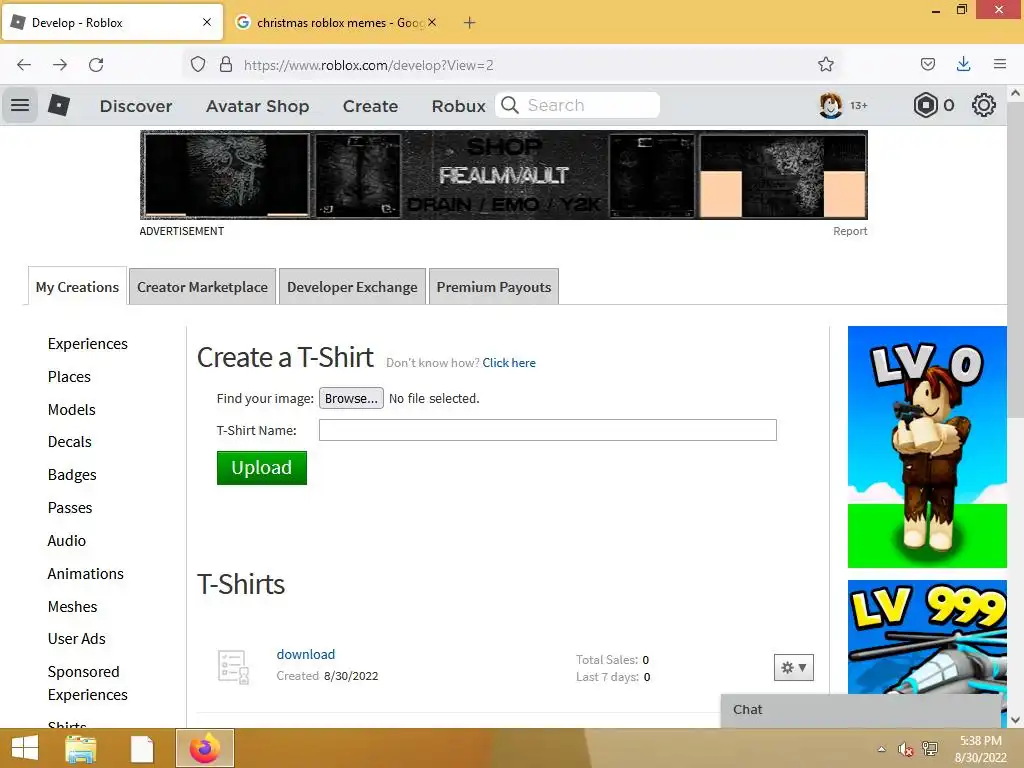
Task: Open the Chat panel bar
Action: point(861,710)
